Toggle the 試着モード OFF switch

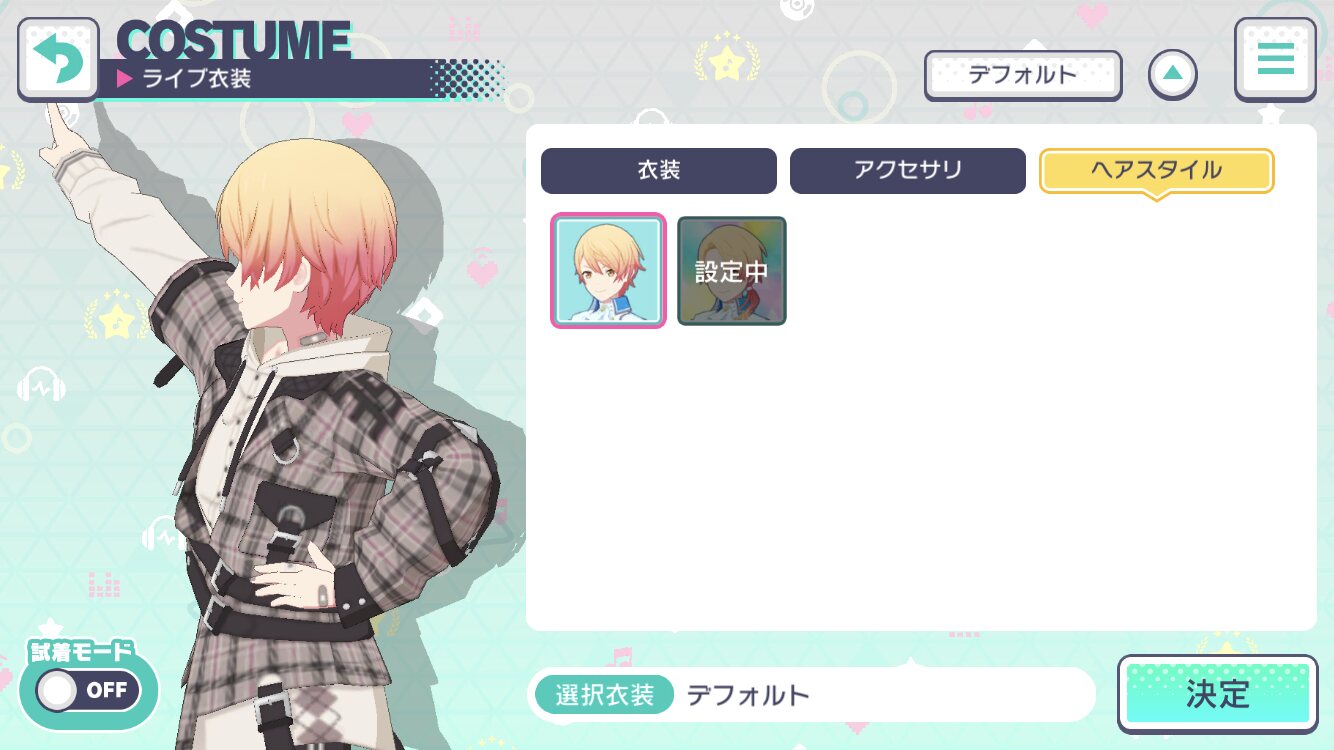(88, 690)
